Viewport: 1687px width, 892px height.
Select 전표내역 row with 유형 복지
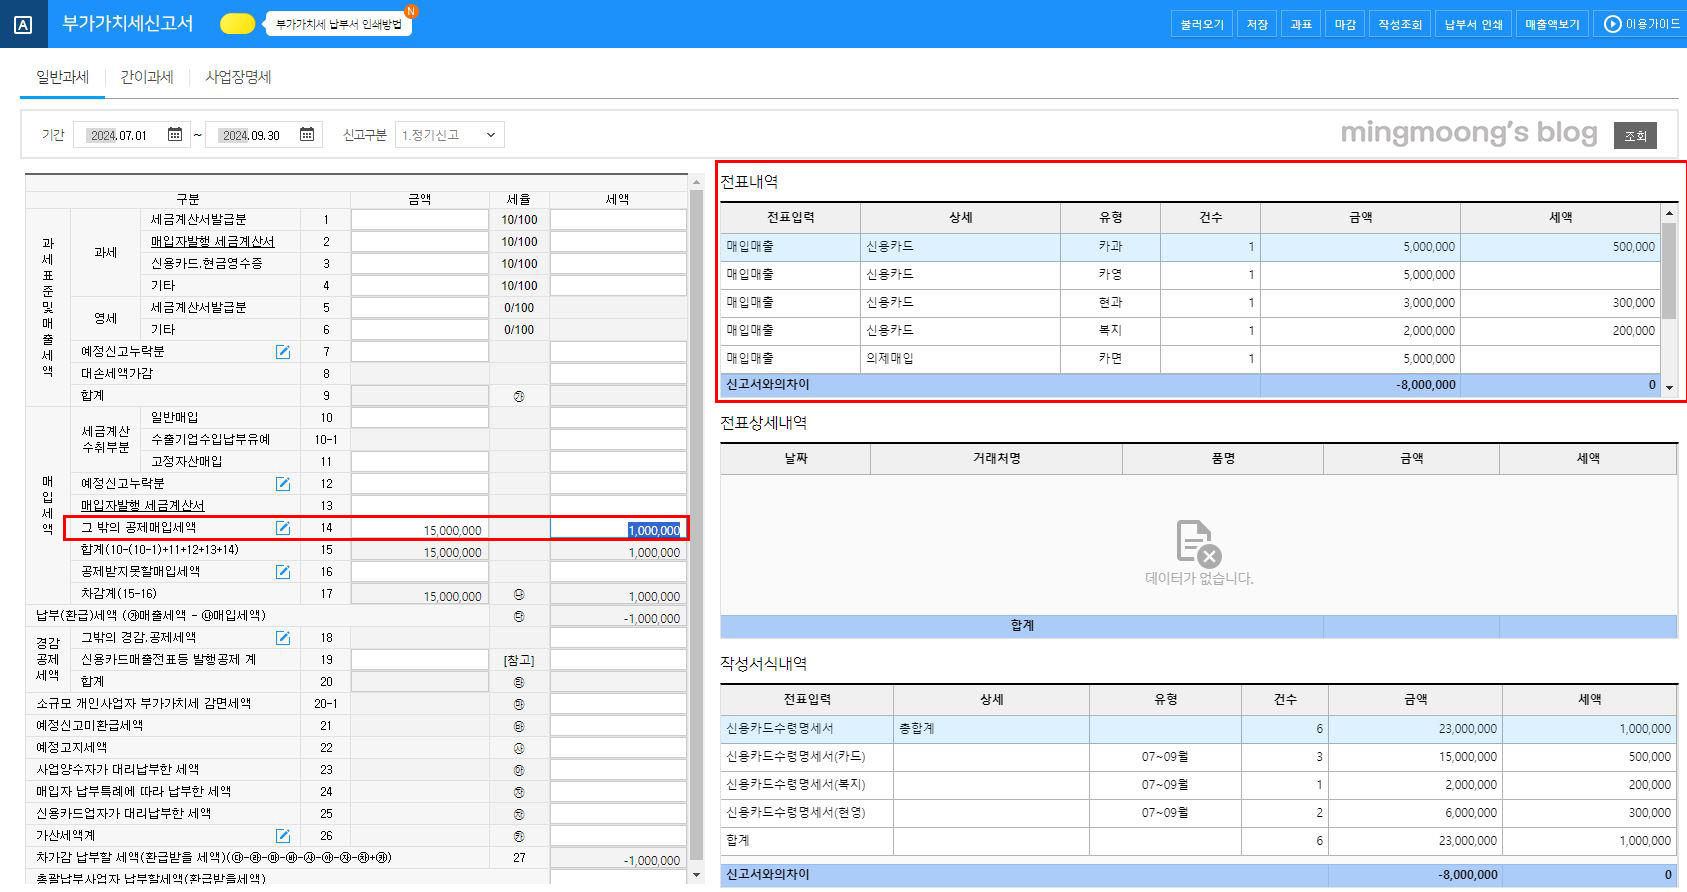[1190, 330]
